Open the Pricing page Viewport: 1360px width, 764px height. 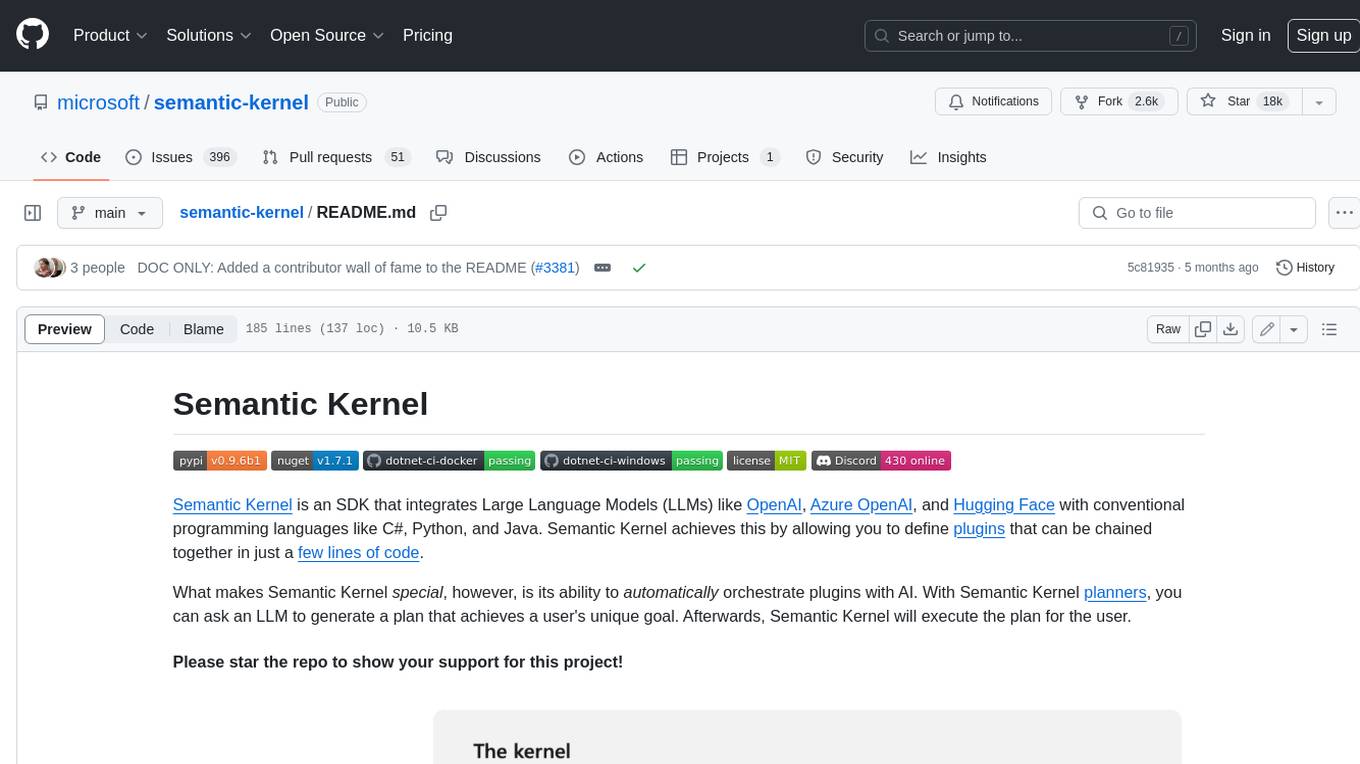[x=427, y=35]
